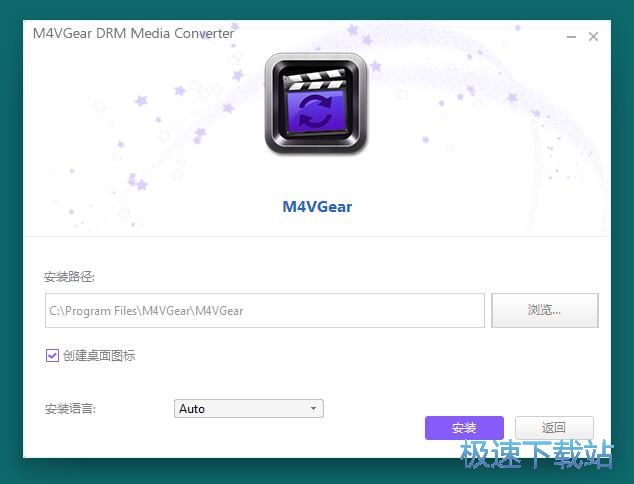The image size is (634, 484).
Task: Open the 安装语言 Auto dropdown
Action: pos(249,408)
